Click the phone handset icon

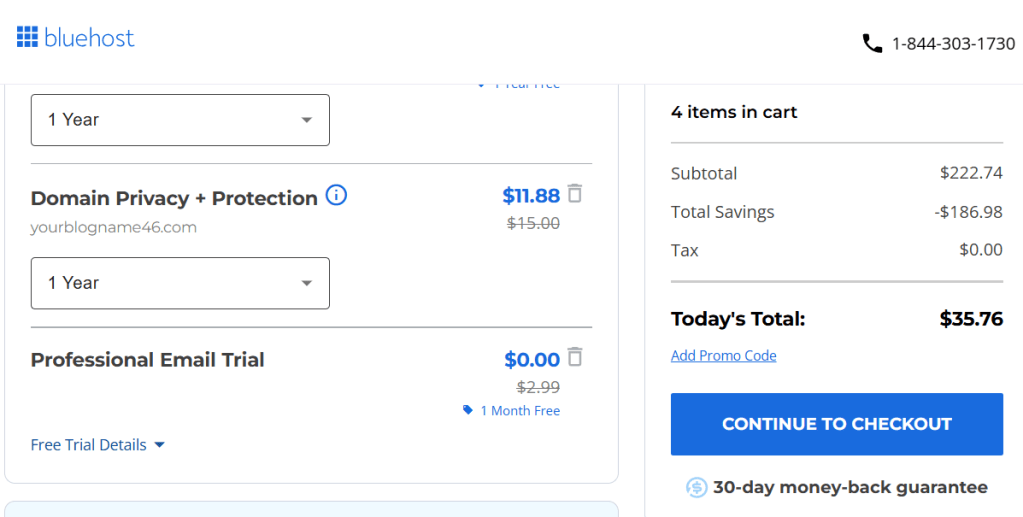(x=872, y=44)
